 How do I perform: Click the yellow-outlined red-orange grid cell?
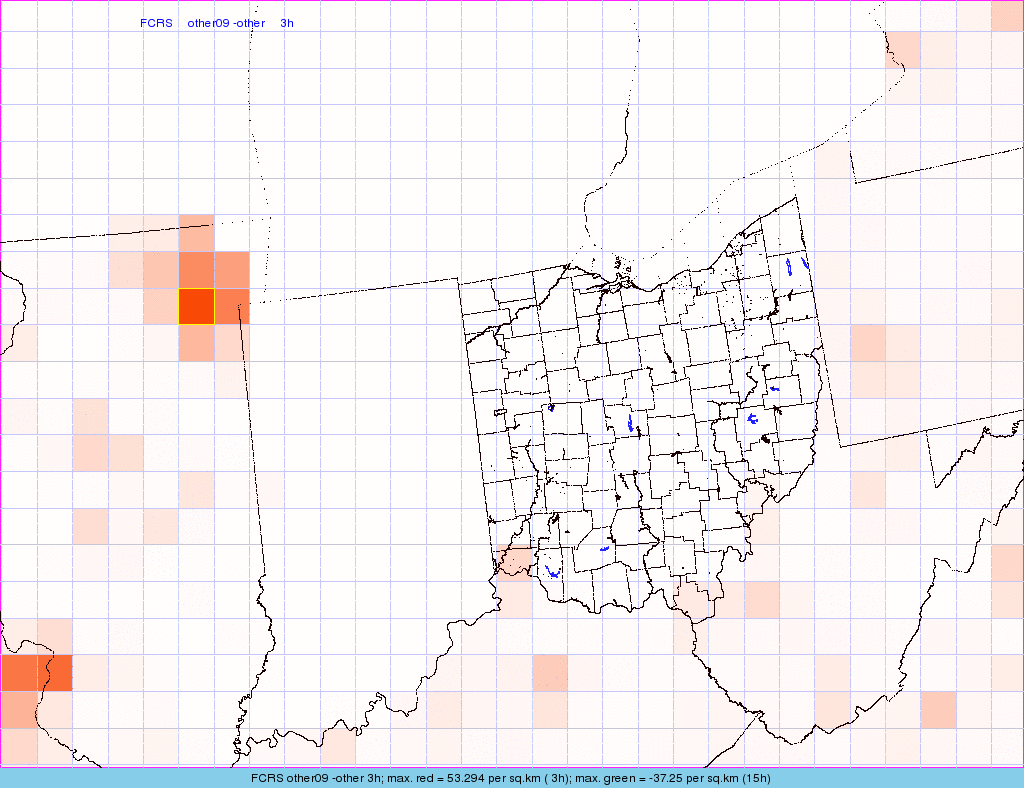click(x=196, y=306)
